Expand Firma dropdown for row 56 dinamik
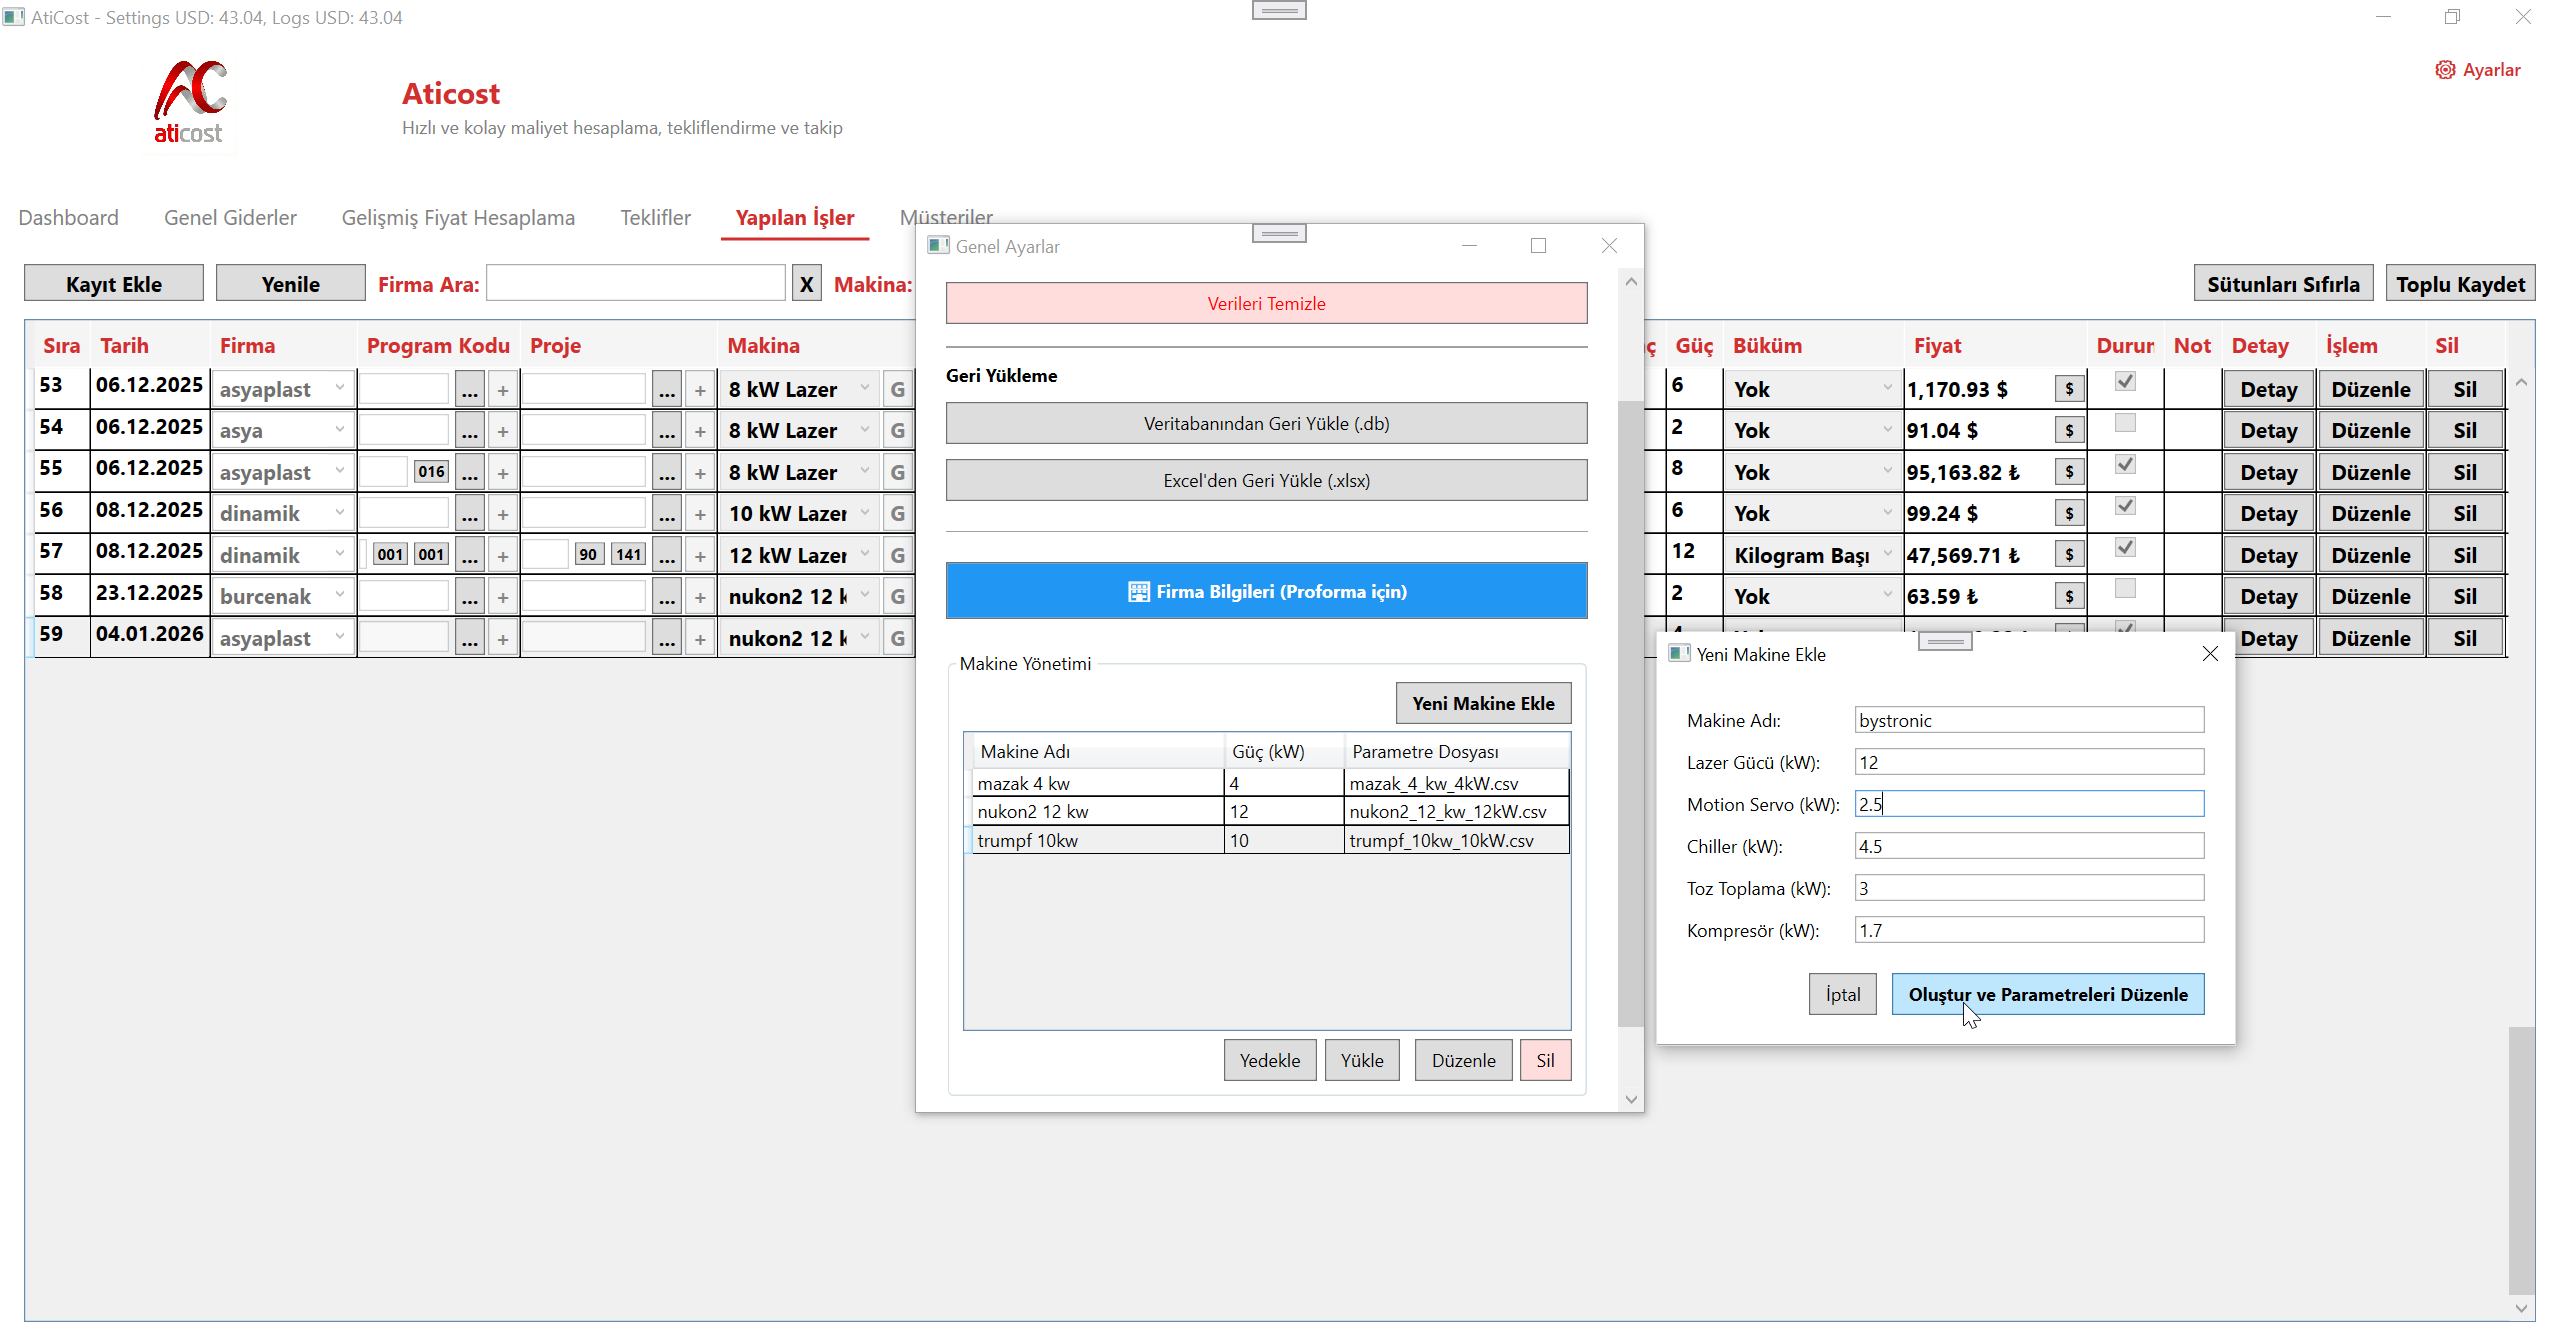Viewport: 2560px width, 1342px height. click(x=340, y=513)
